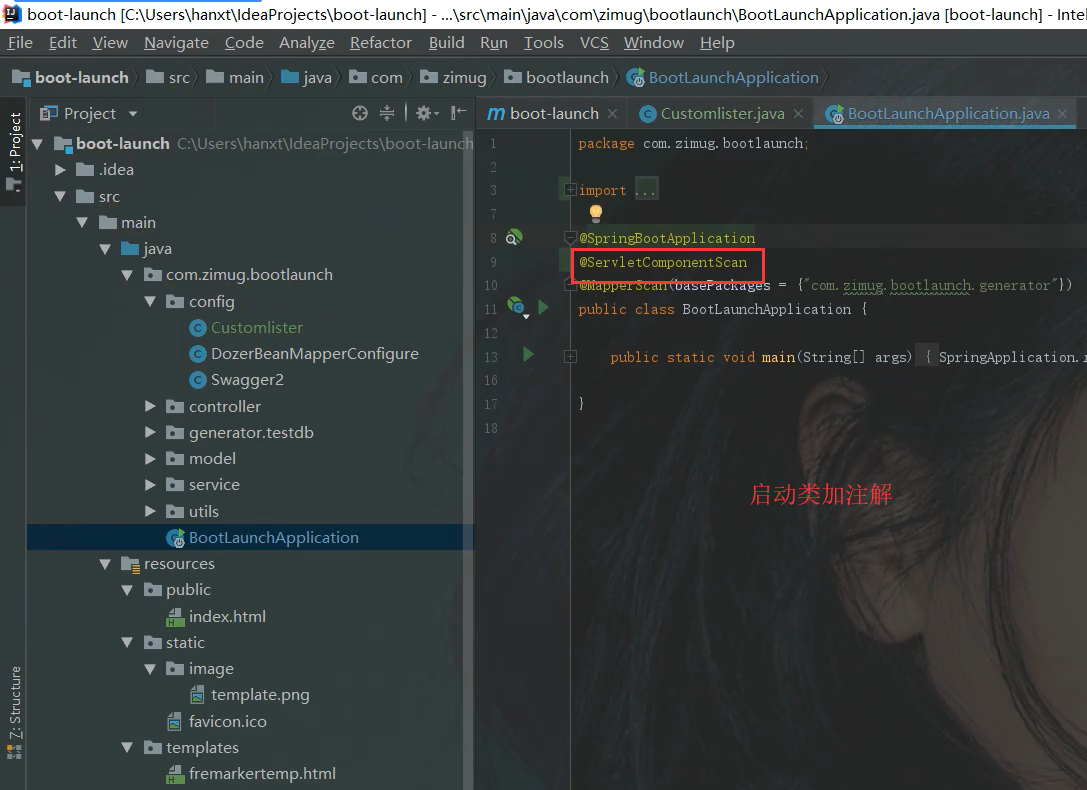This screenshot has height=790, width=1087.
Task: Click the Swagger2 class icon
Action: tap(198, 380)
